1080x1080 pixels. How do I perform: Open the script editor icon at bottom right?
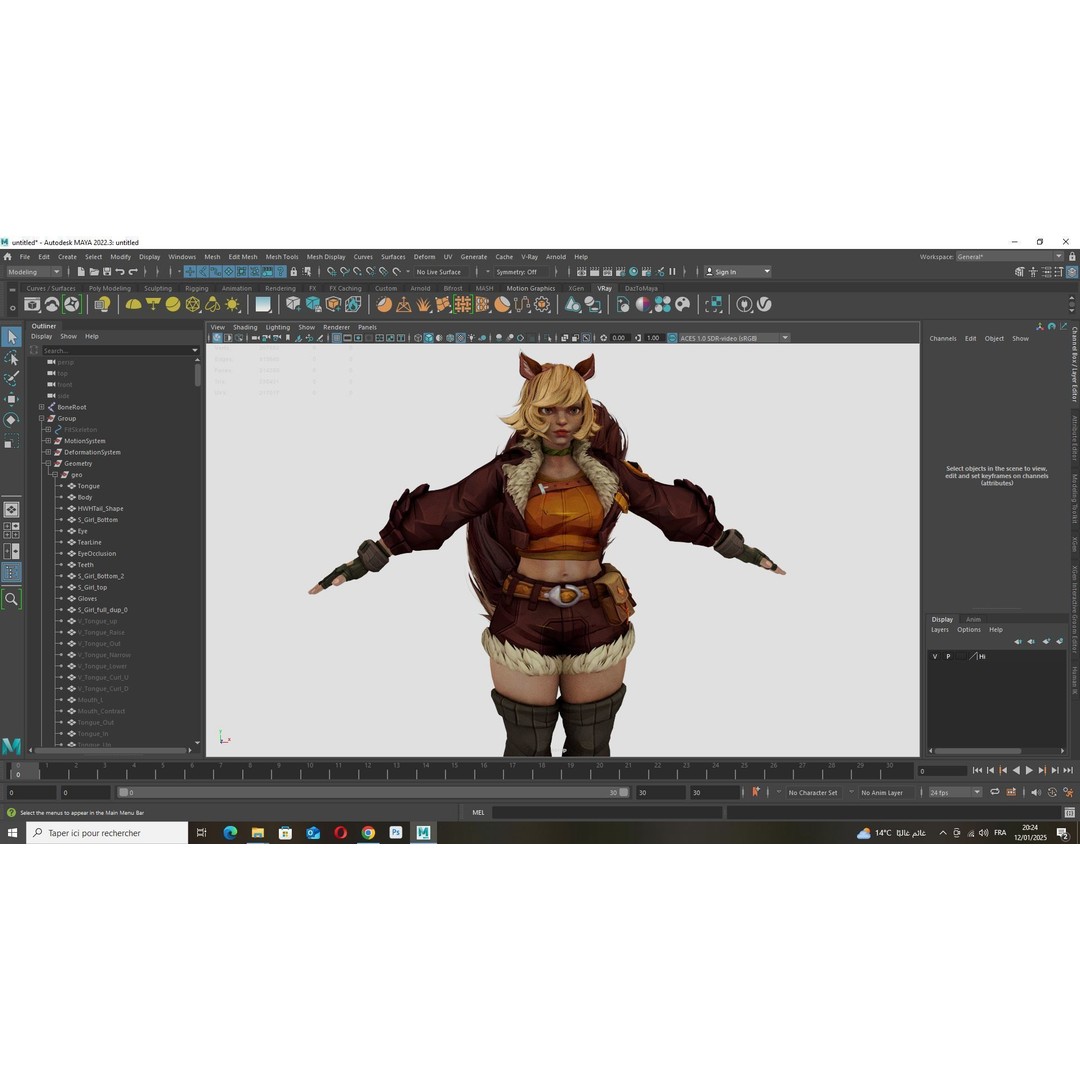[1070, 813]
